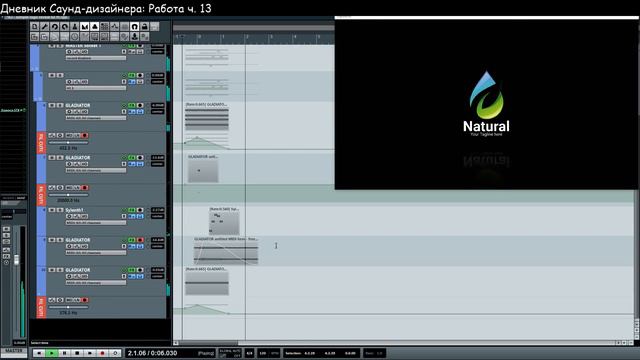Screen dimensions: 640x360
Task: Open the Sylenth1 track input dropdown
Action: click(x=96, y=223)
